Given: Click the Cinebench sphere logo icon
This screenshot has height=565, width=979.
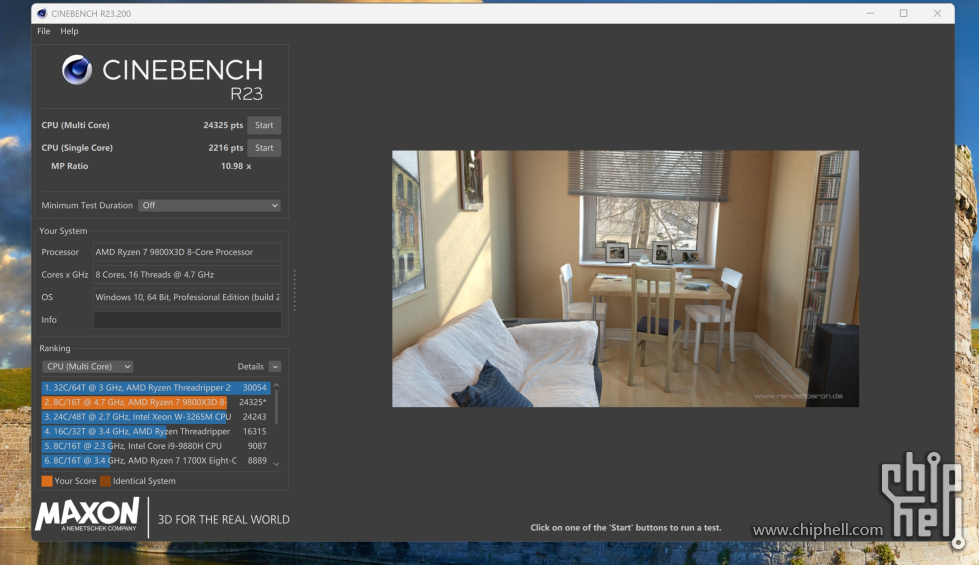Looking at the screenshot, I should pyautogui.click(x=77, y=70).
